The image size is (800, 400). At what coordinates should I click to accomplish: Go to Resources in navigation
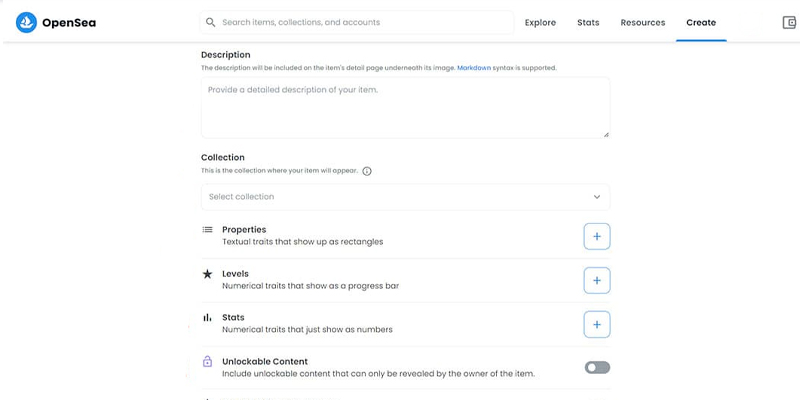(643, 22)
